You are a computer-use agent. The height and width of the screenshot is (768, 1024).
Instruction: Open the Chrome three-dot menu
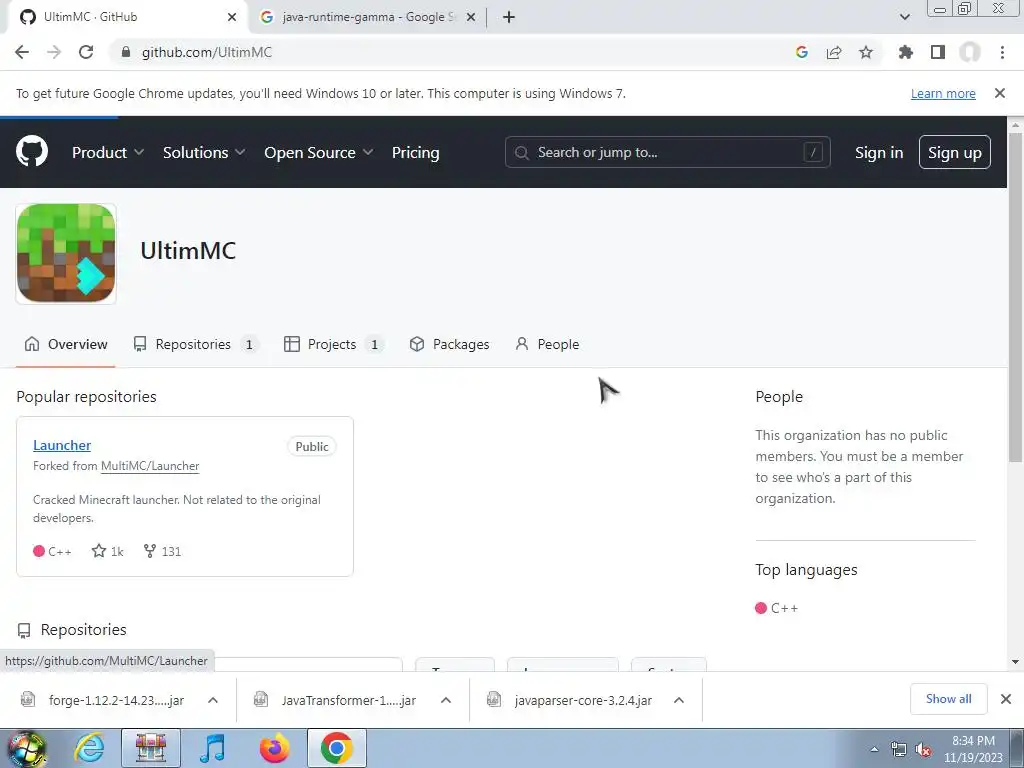pyautogui.click(x=1002, y=52)
